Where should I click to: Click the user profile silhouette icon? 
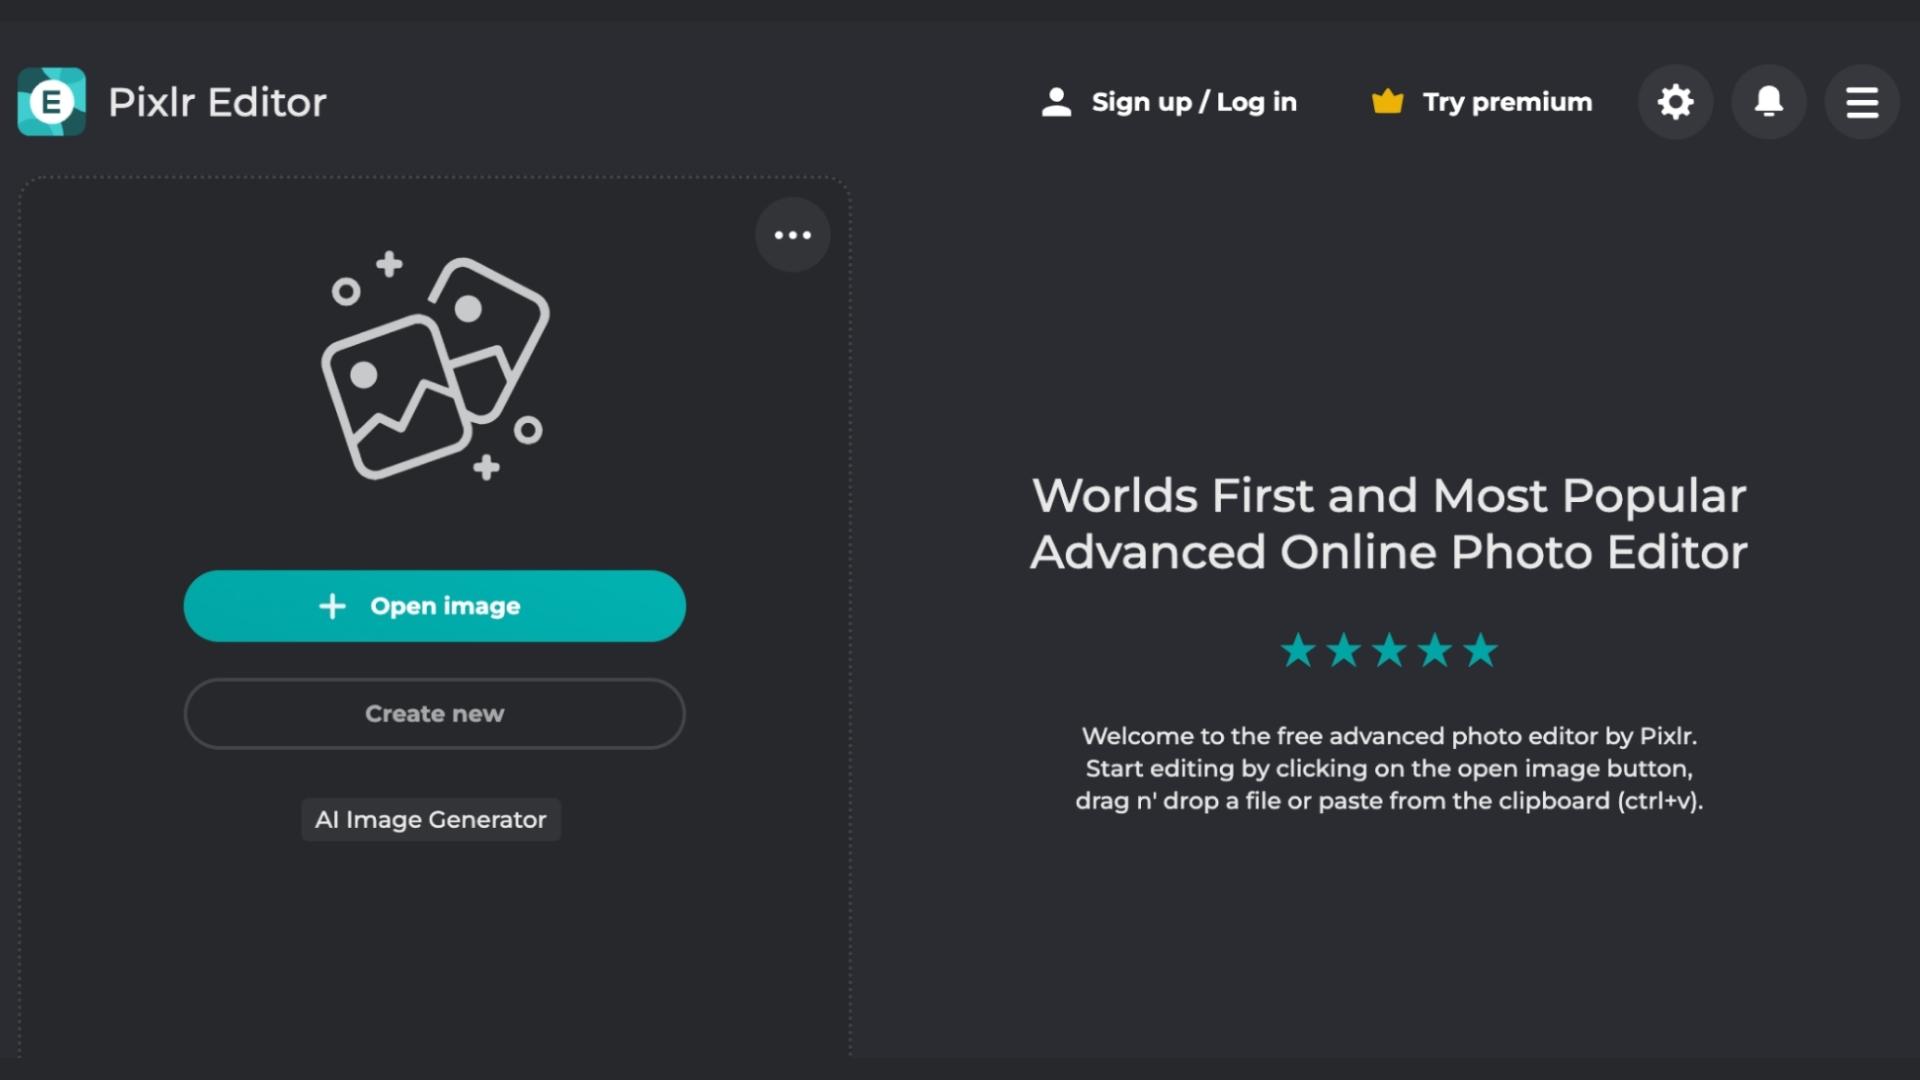[1056, 102]
